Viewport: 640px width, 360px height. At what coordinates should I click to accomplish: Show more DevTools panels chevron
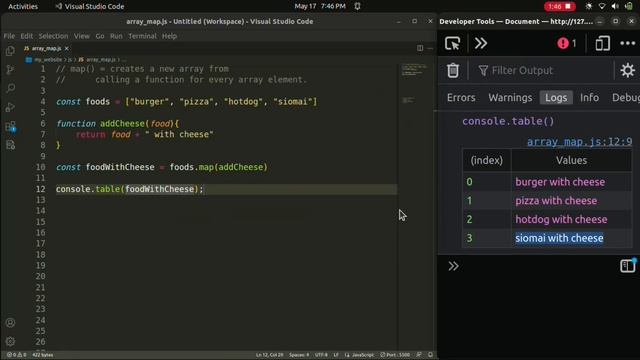coord(481,43)
